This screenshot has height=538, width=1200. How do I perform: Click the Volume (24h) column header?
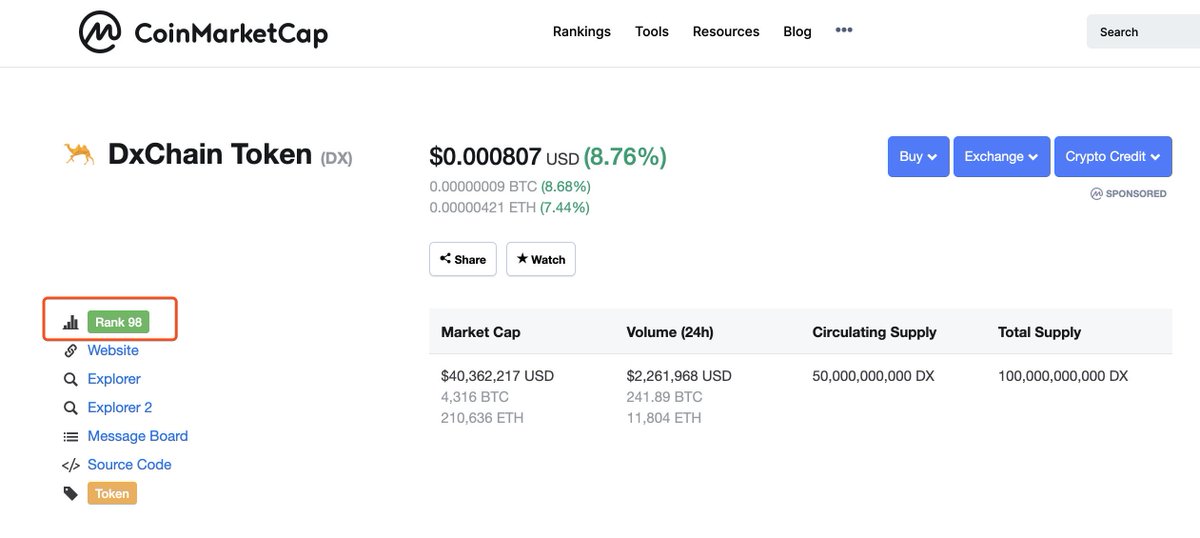pos(670,332)
